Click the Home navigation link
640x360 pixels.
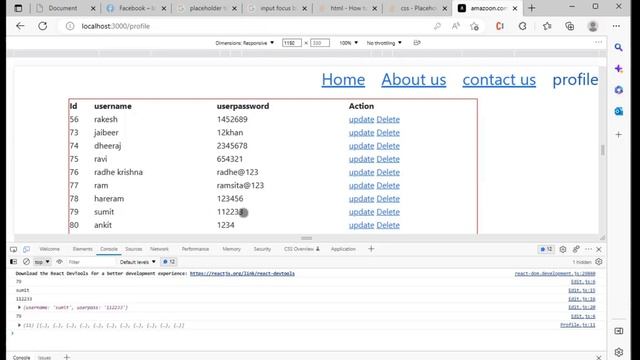click(343, 80)
